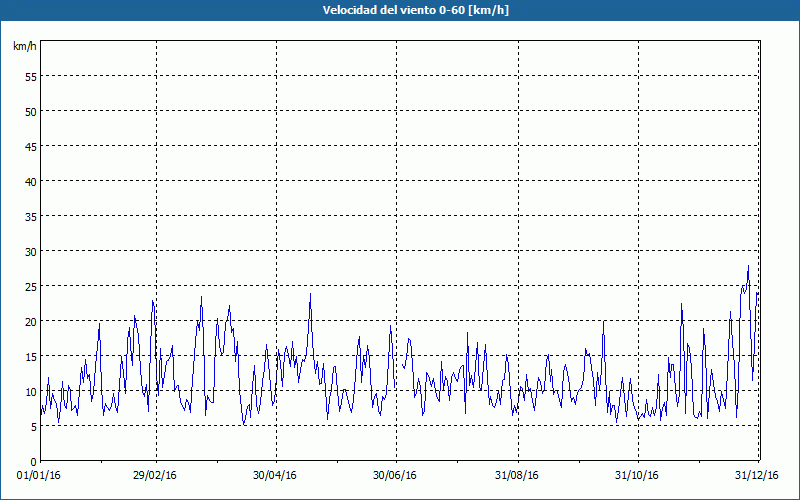Click the 10 y-axis label
Viewport: 800px width, 500px height.
coord(31,392)
